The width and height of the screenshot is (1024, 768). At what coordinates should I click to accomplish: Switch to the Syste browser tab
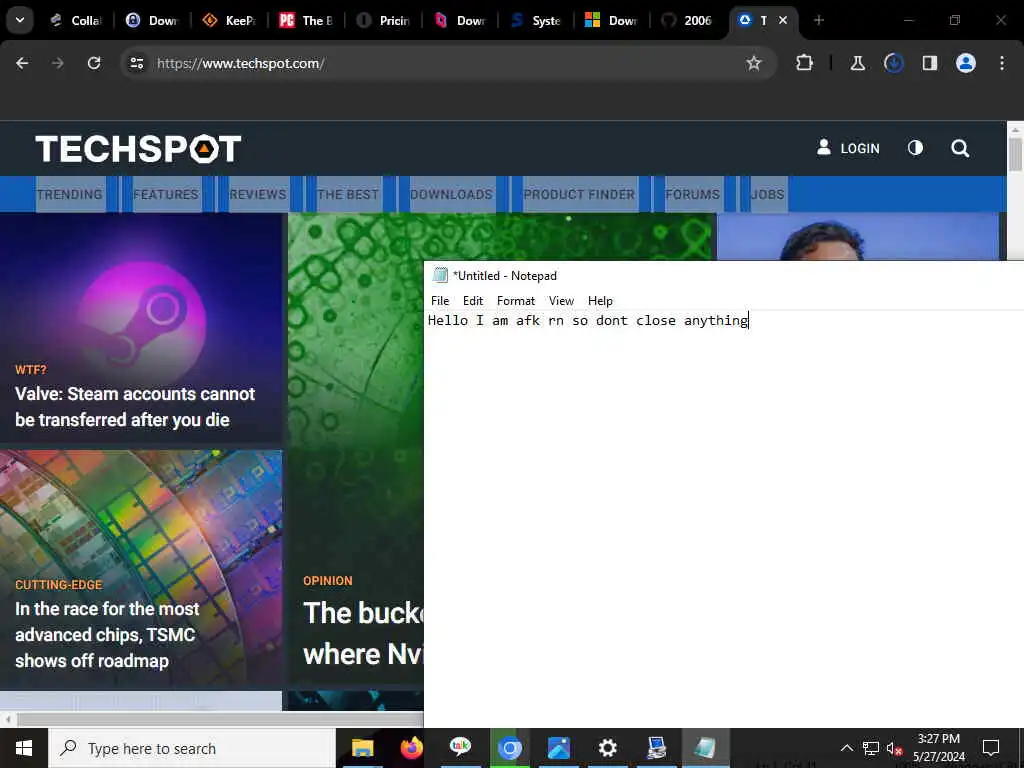tap(536, 20)
